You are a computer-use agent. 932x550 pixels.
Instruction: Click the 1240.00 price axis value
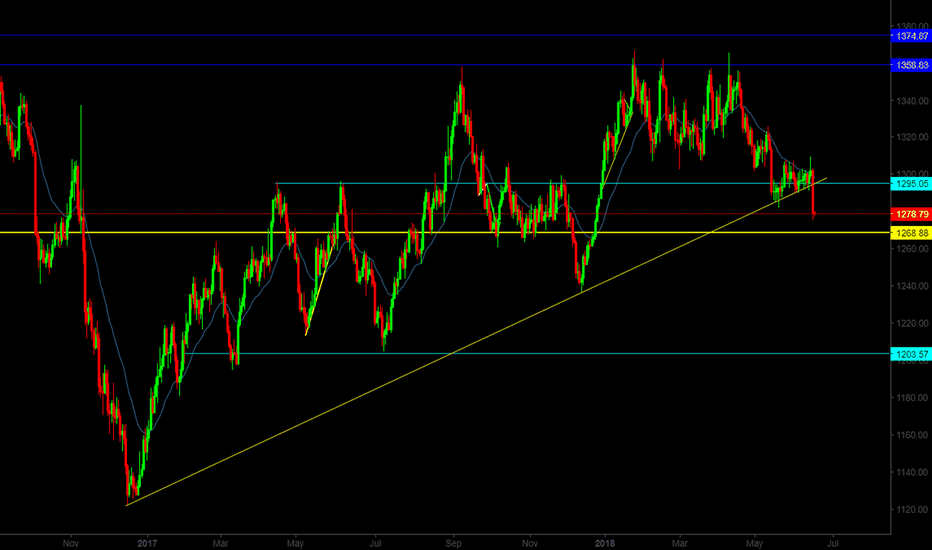[x=912, y=286]
